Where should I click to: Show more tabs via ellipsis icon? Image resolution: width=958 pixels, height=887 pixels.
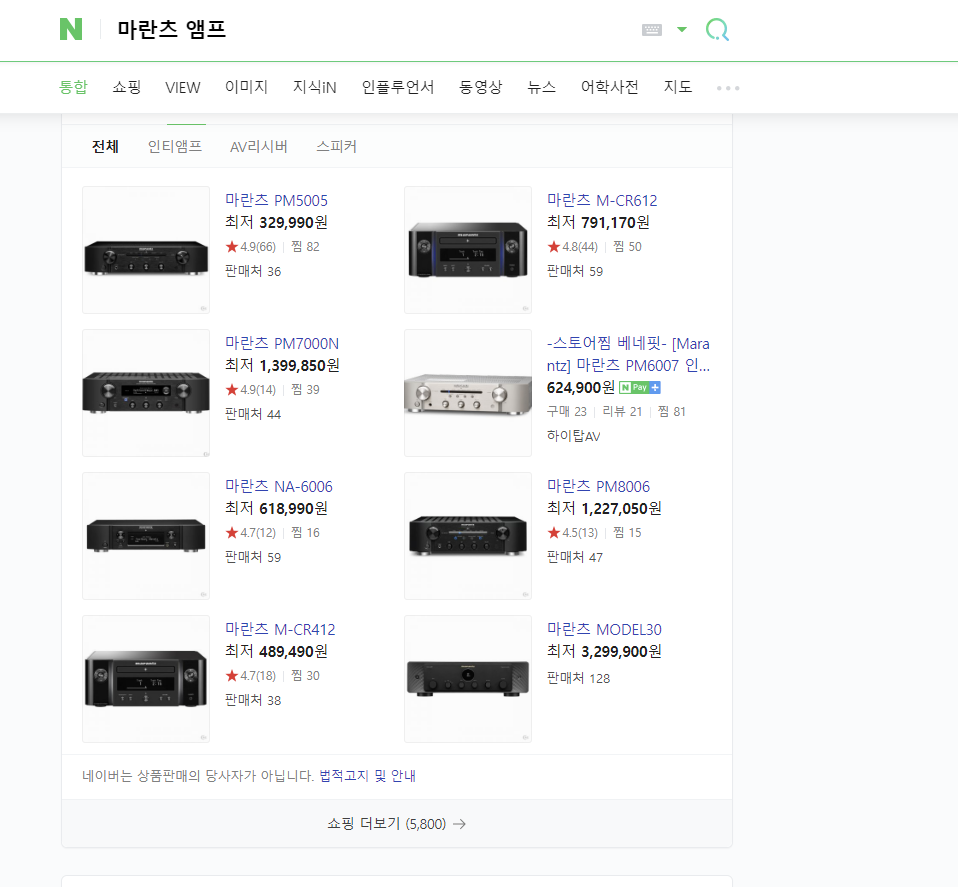point(728,88)
